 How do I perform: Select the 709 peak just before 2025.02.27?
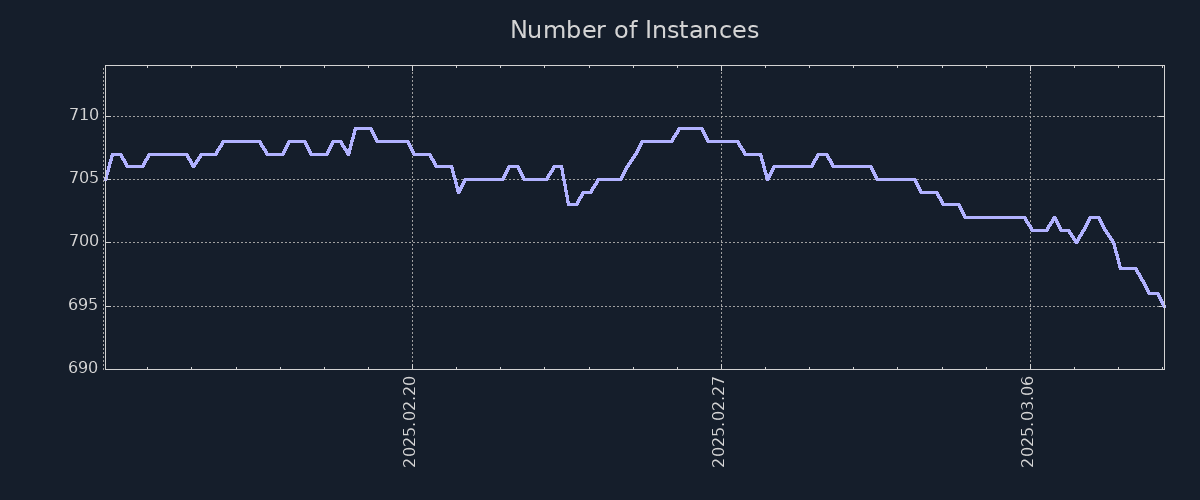click(x=691, y=128)
